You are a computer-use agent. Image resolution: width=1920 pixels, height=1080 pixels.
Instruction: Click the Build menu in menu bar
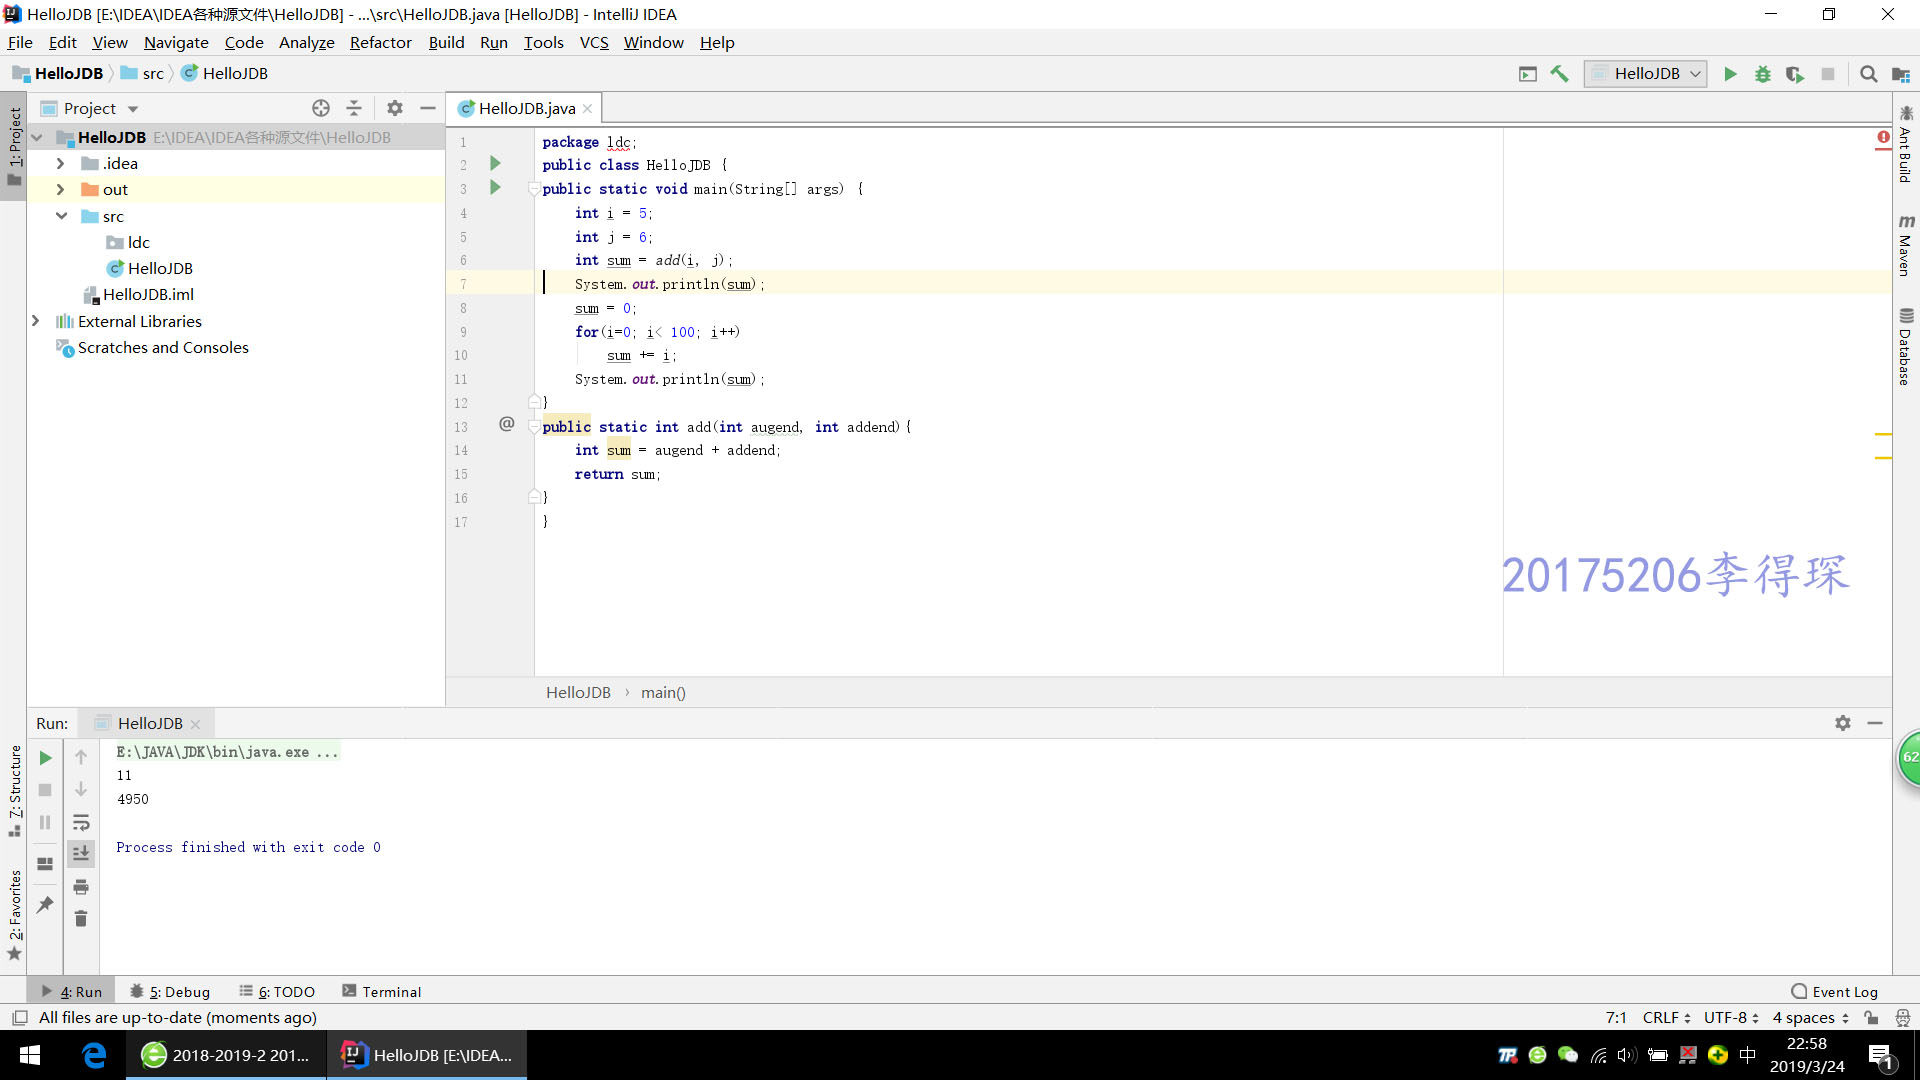pyautogui.click(x=447, y=41)
